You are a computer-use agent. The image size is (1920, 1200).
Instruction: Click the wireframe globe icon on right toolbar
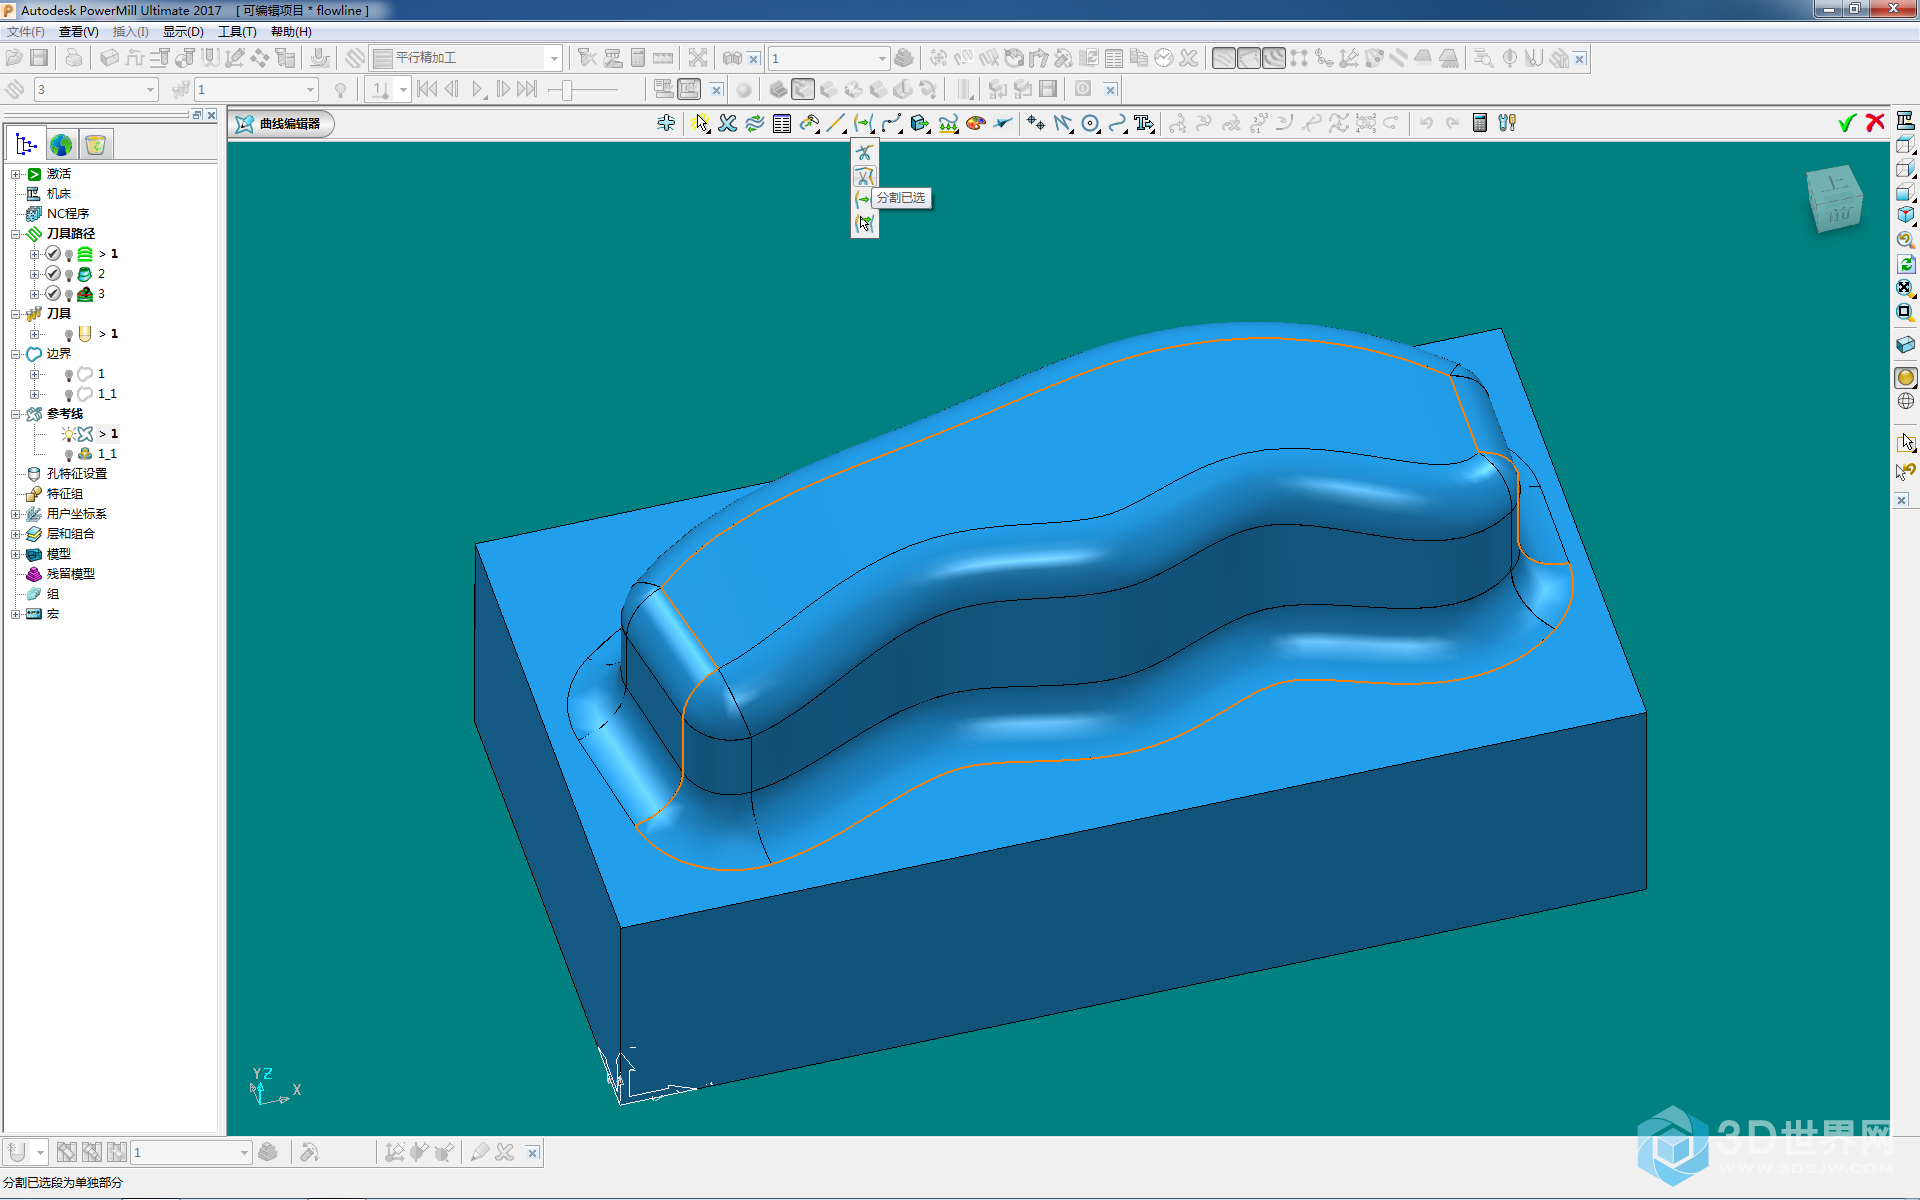pos(1906,401)
